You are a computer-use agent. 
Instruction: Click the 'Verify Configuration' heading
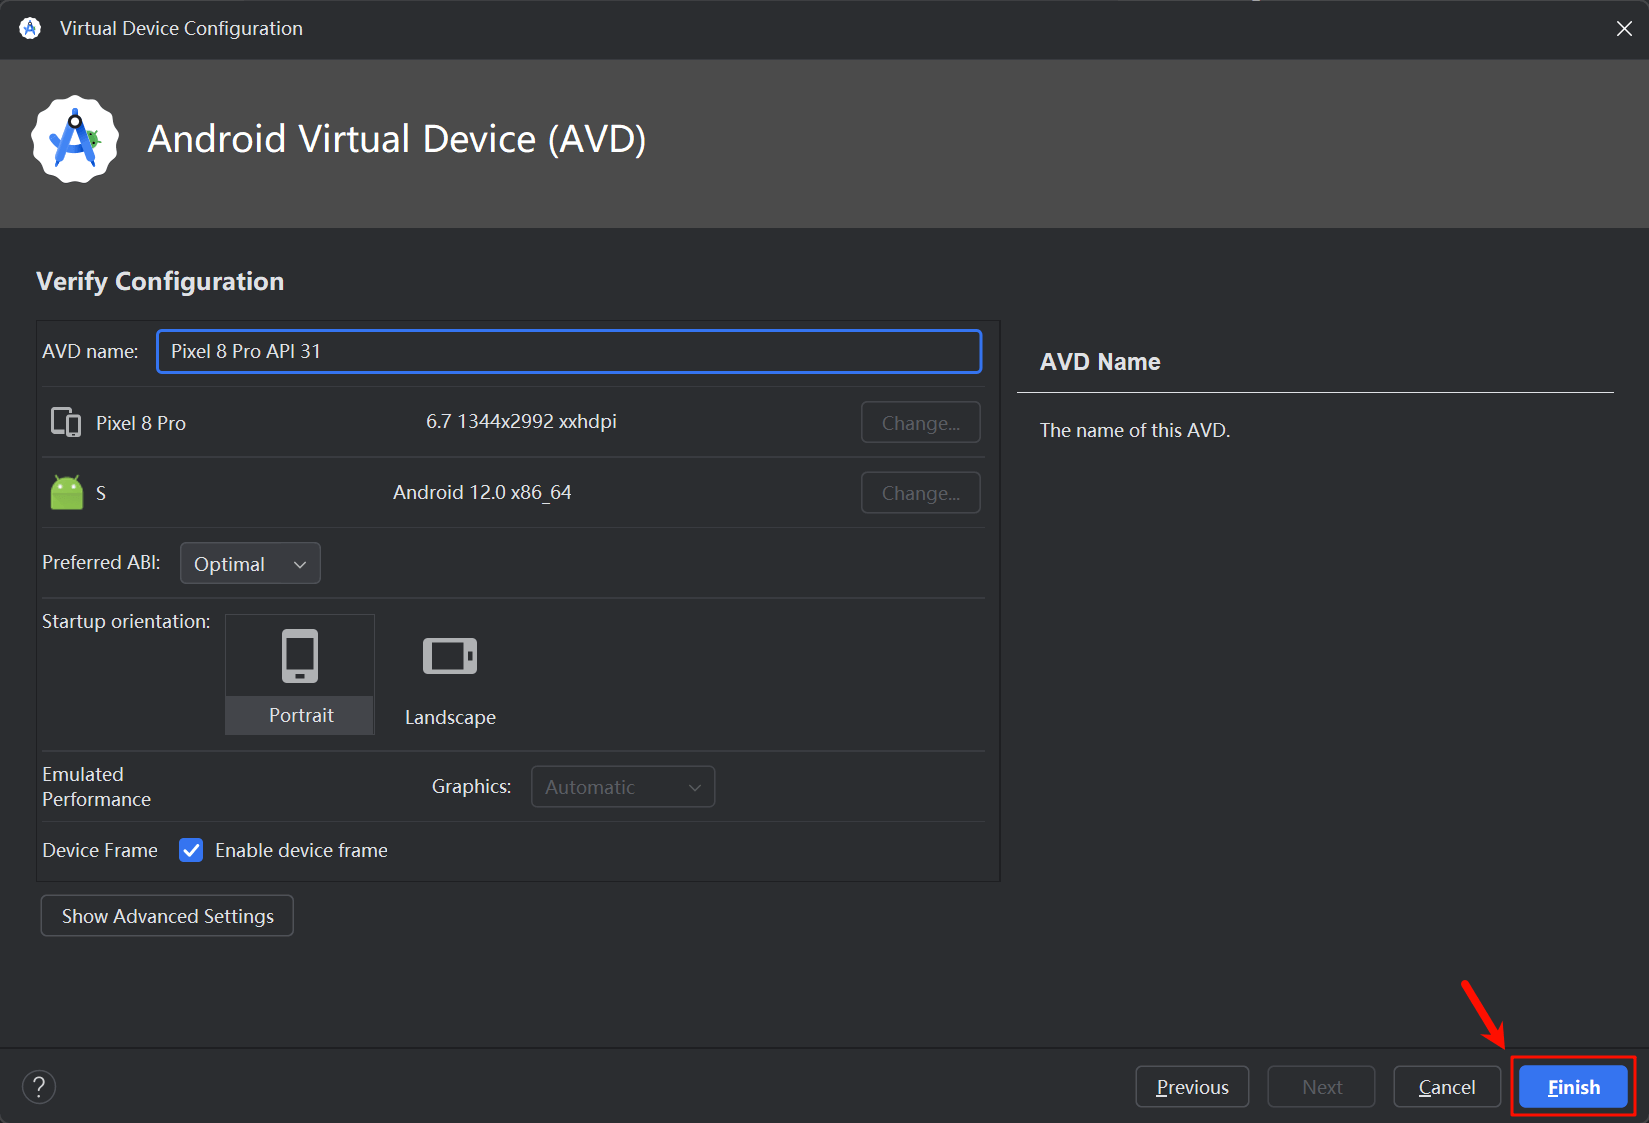click(x=160, y=281)
